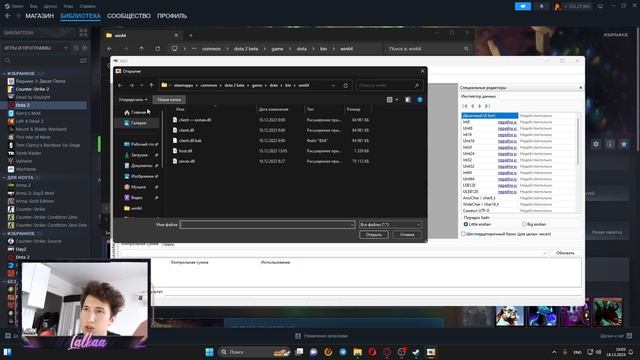
Task: Open Dota 2 settings gear icon
Action: [x=596, y=144]
